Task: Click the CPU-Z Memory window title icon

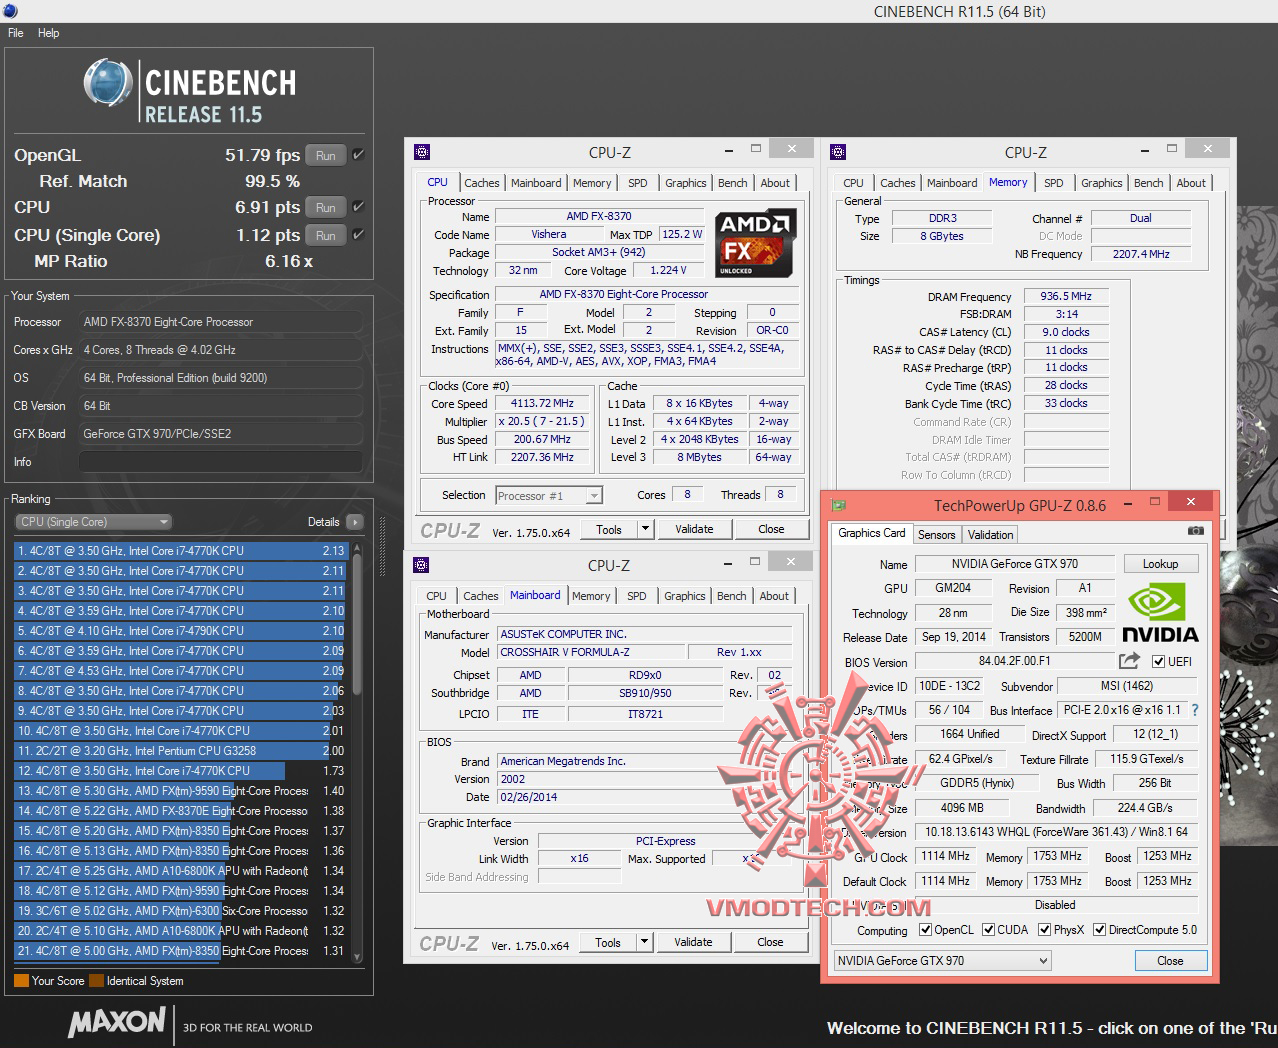Action: click(x=838, y=152)
